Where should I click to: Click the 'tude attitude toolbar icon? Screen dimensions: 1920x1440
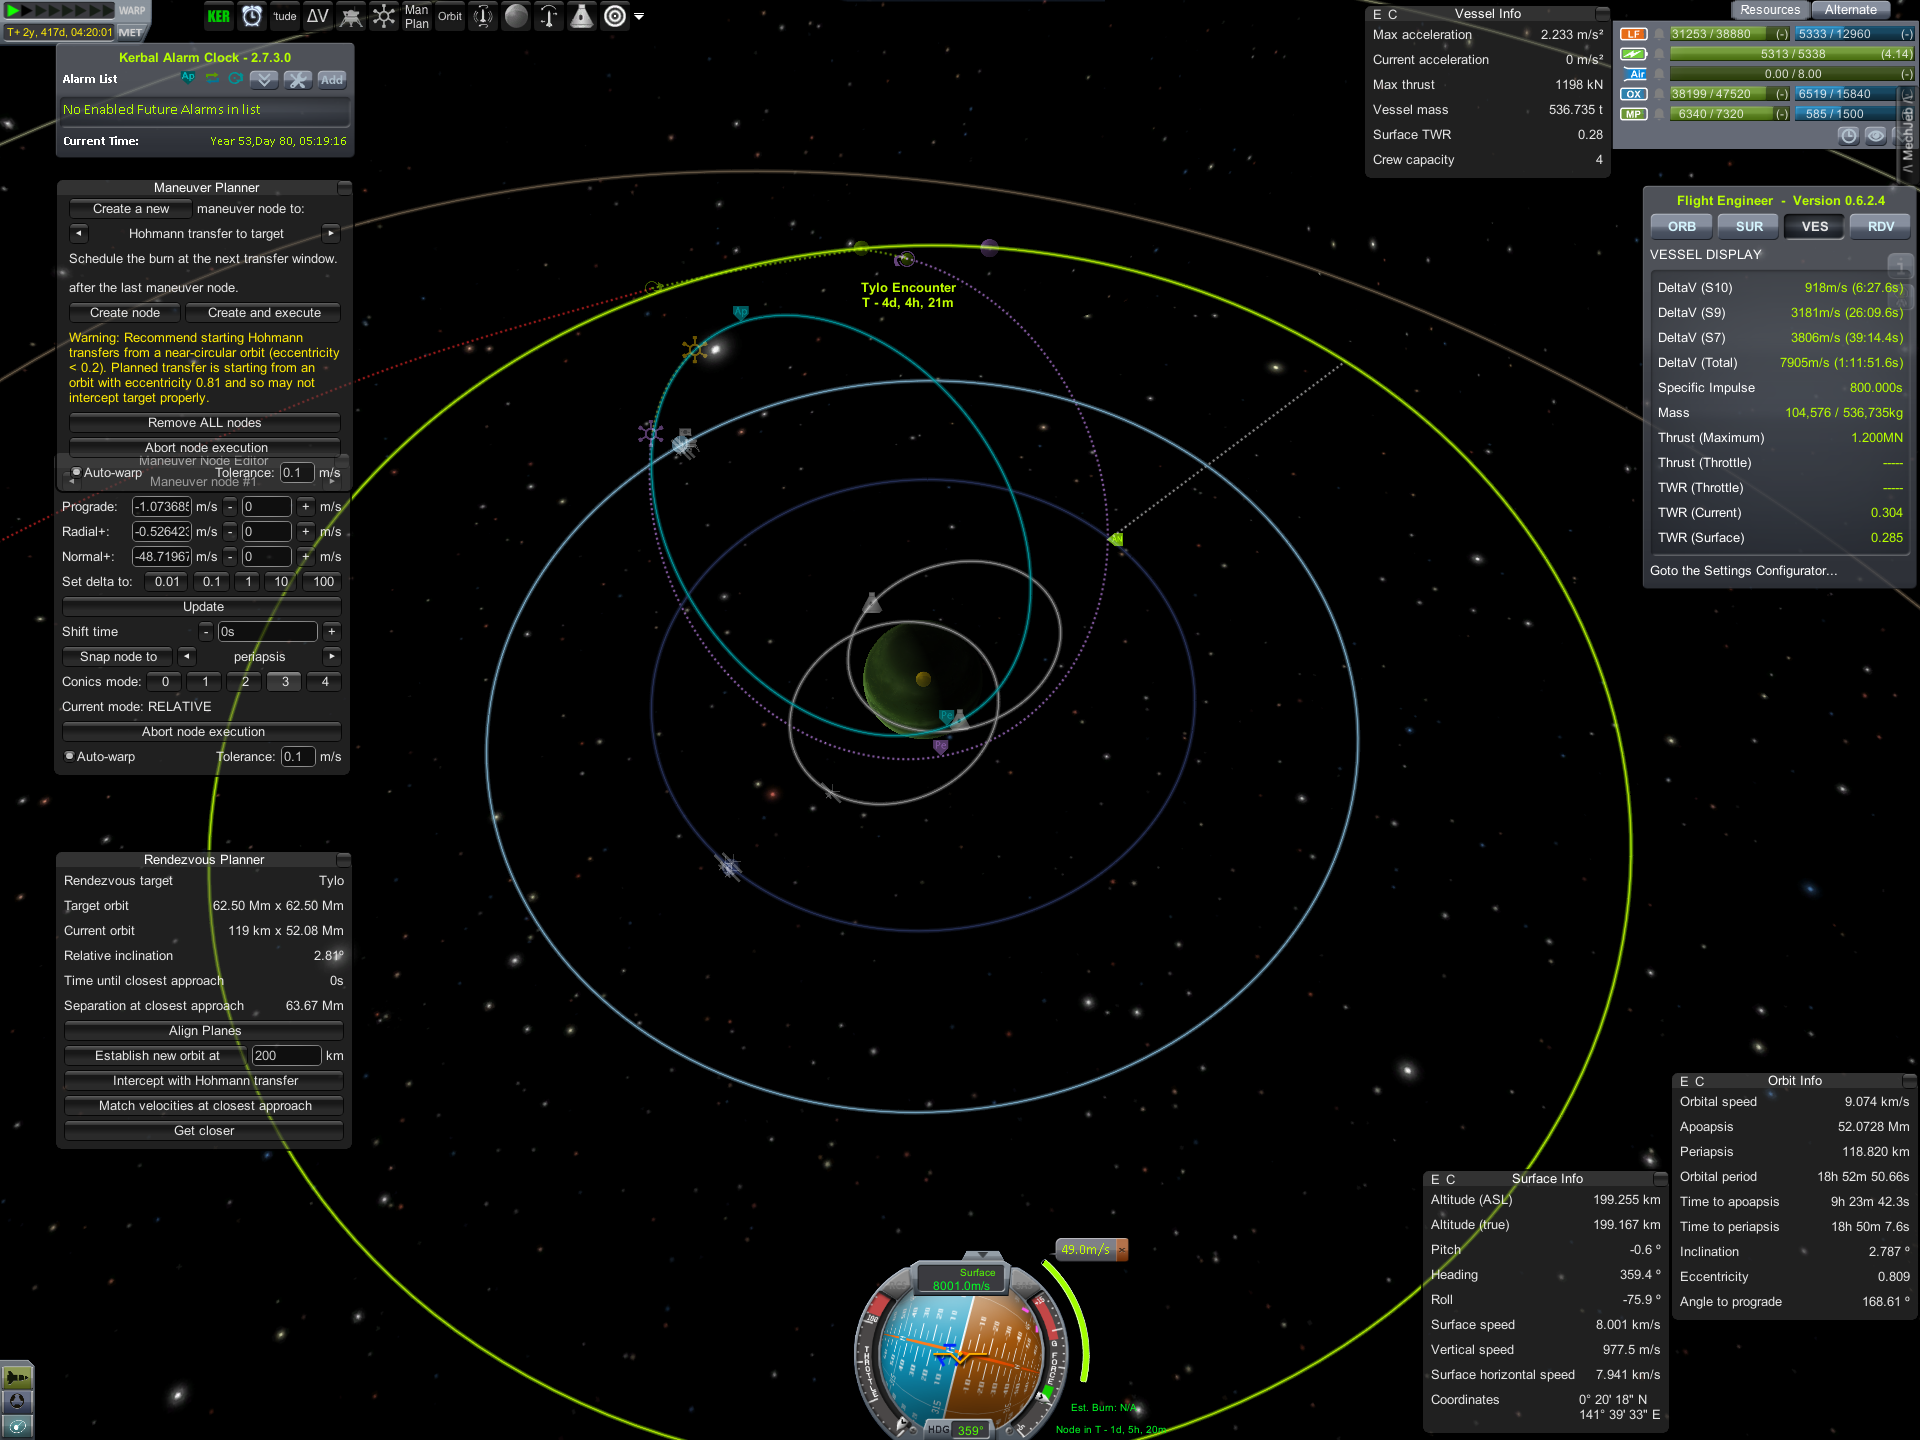point(285,16)
